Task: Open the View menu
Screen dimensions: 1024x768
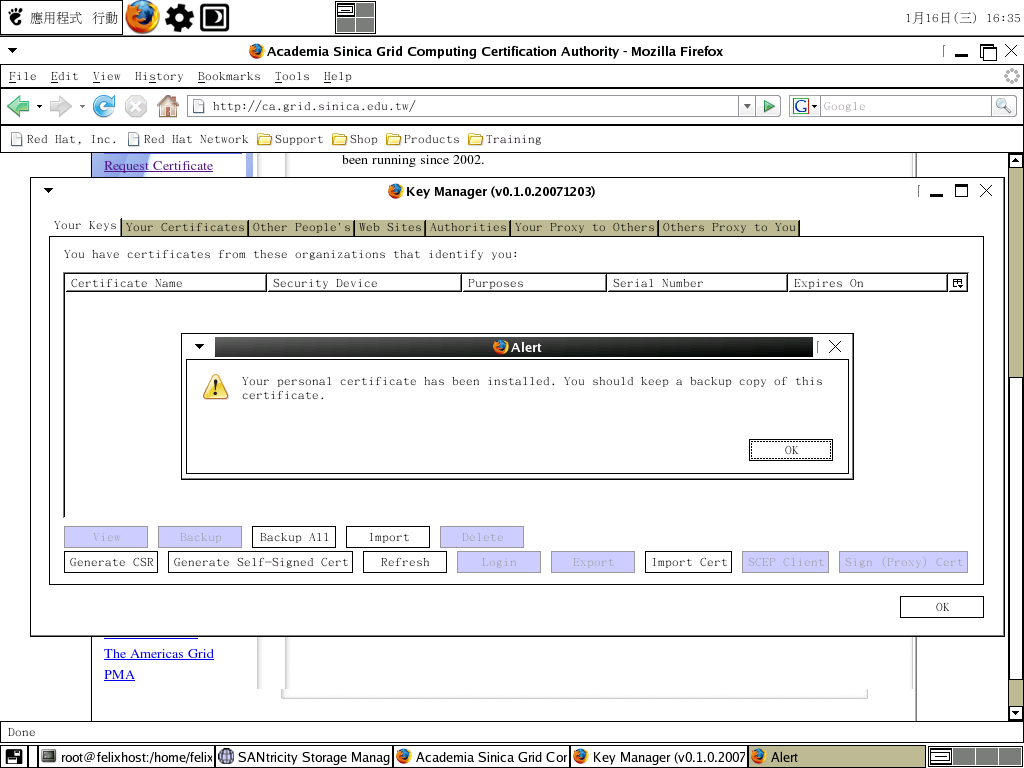Action: coord(106,76)
